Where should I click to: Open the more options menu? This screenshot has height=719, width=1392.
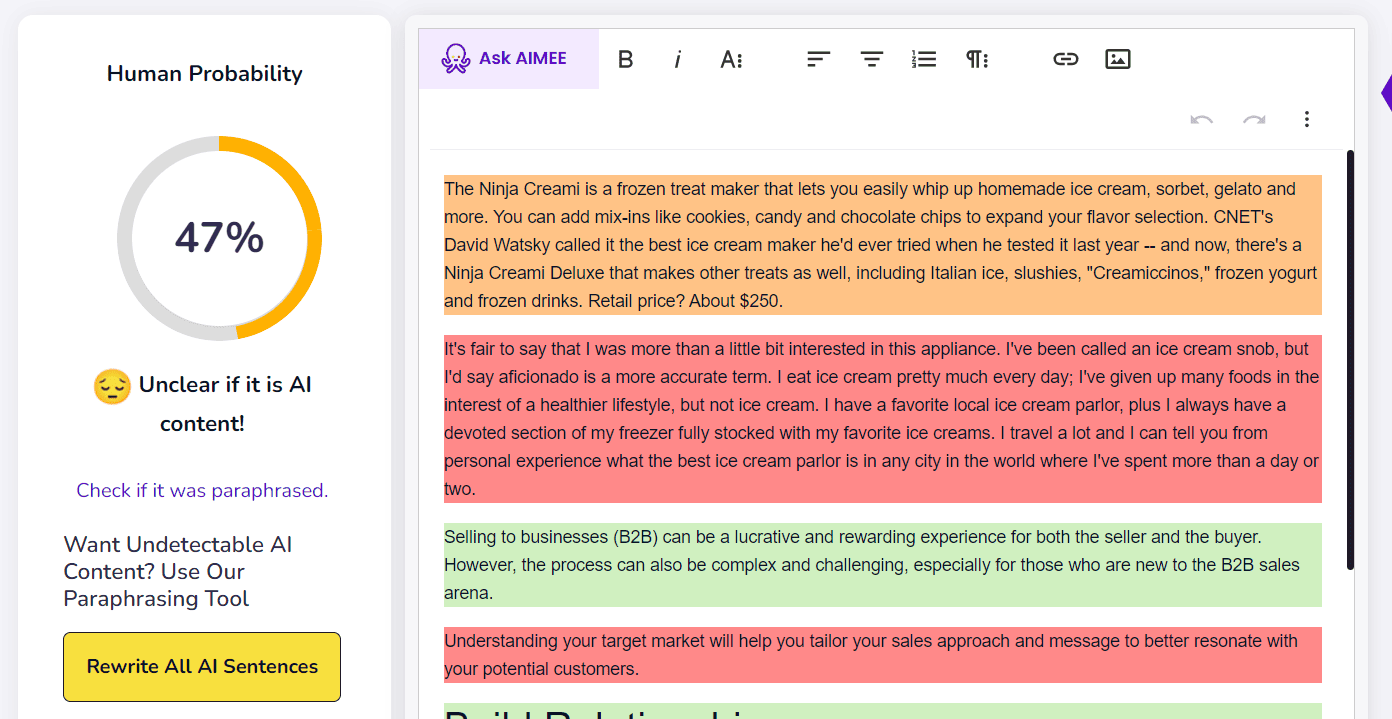tap(1306, 119)
